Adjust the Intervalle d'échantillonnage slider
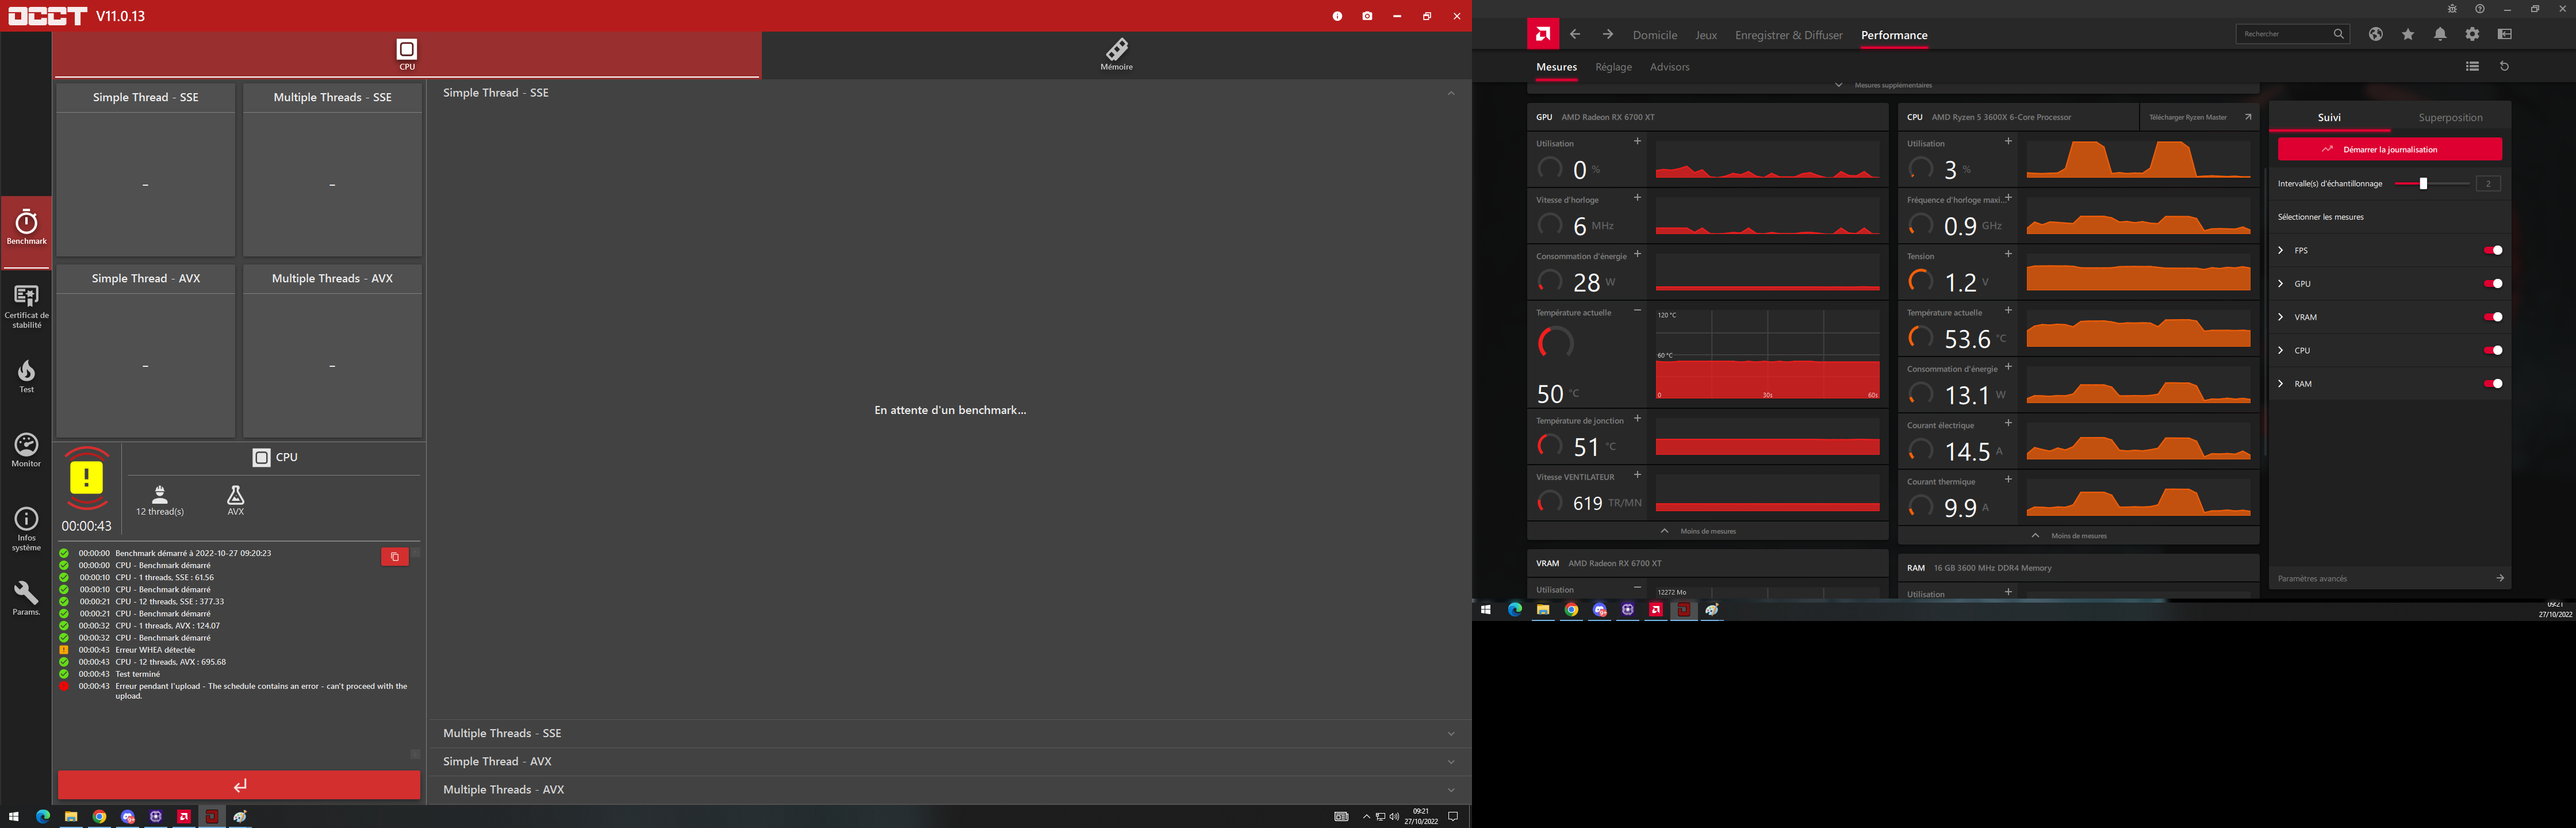 2423,184
